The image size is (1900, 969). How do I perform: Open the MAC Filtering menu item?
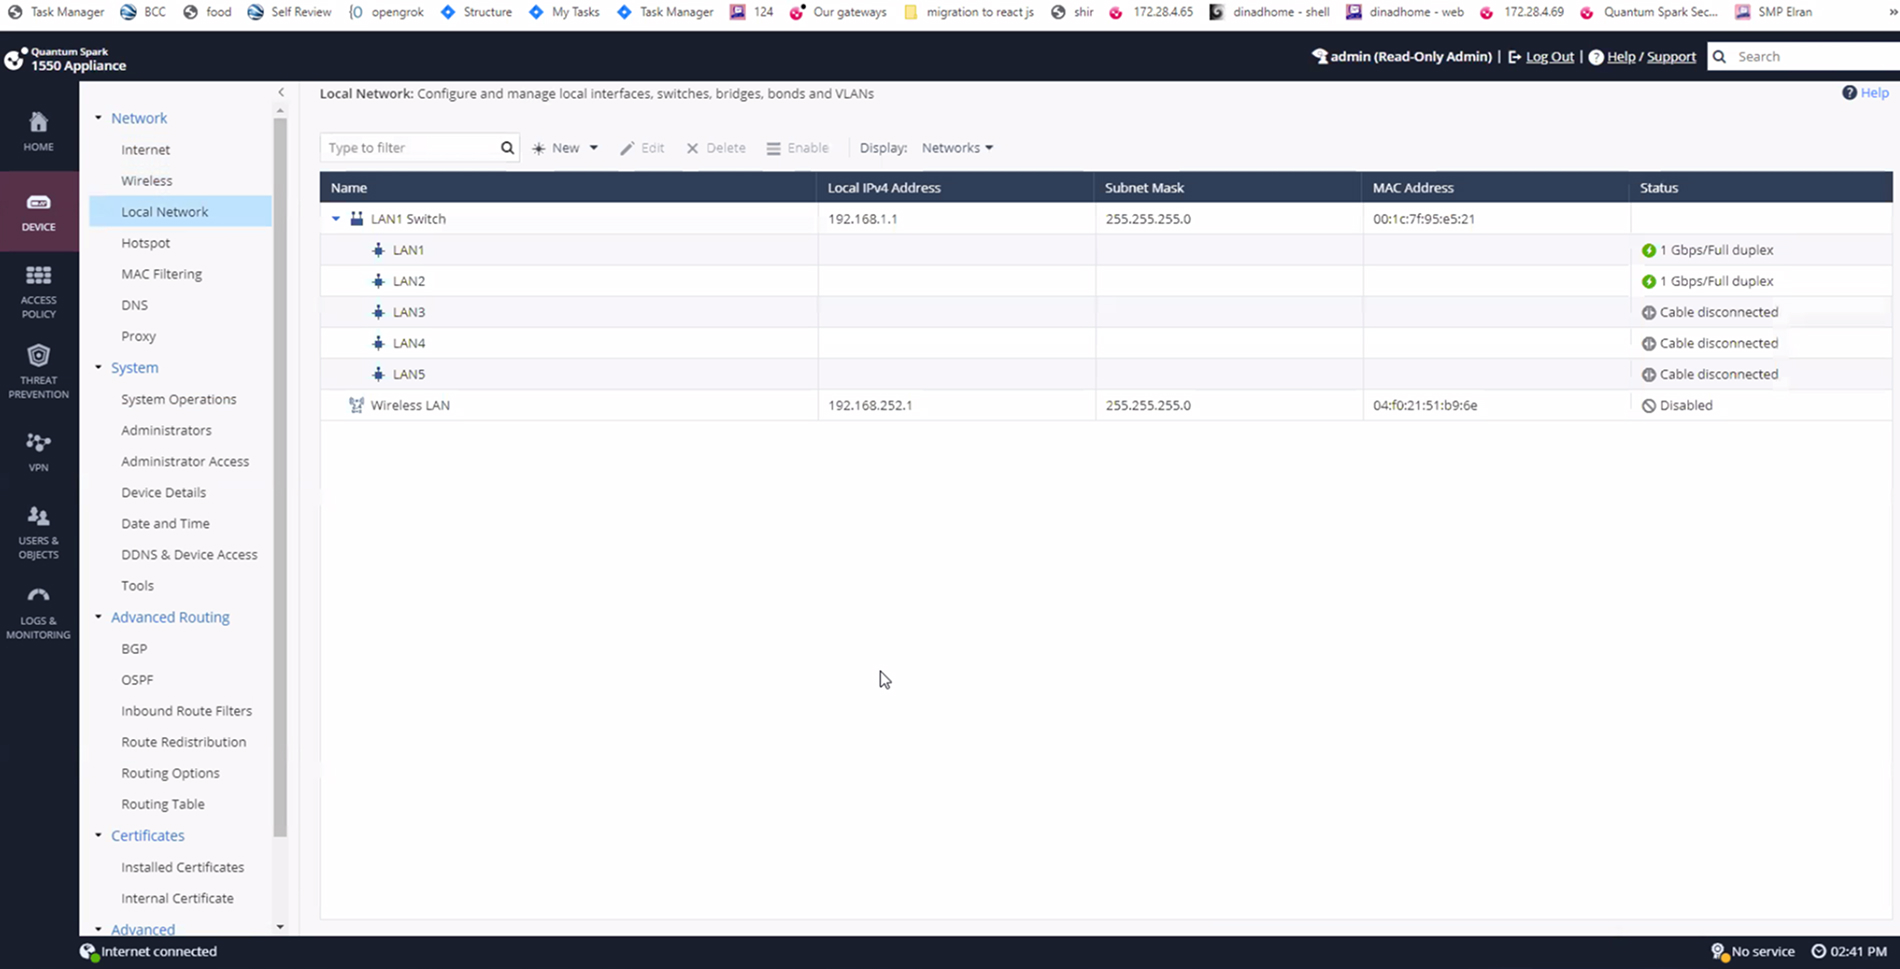161,274
